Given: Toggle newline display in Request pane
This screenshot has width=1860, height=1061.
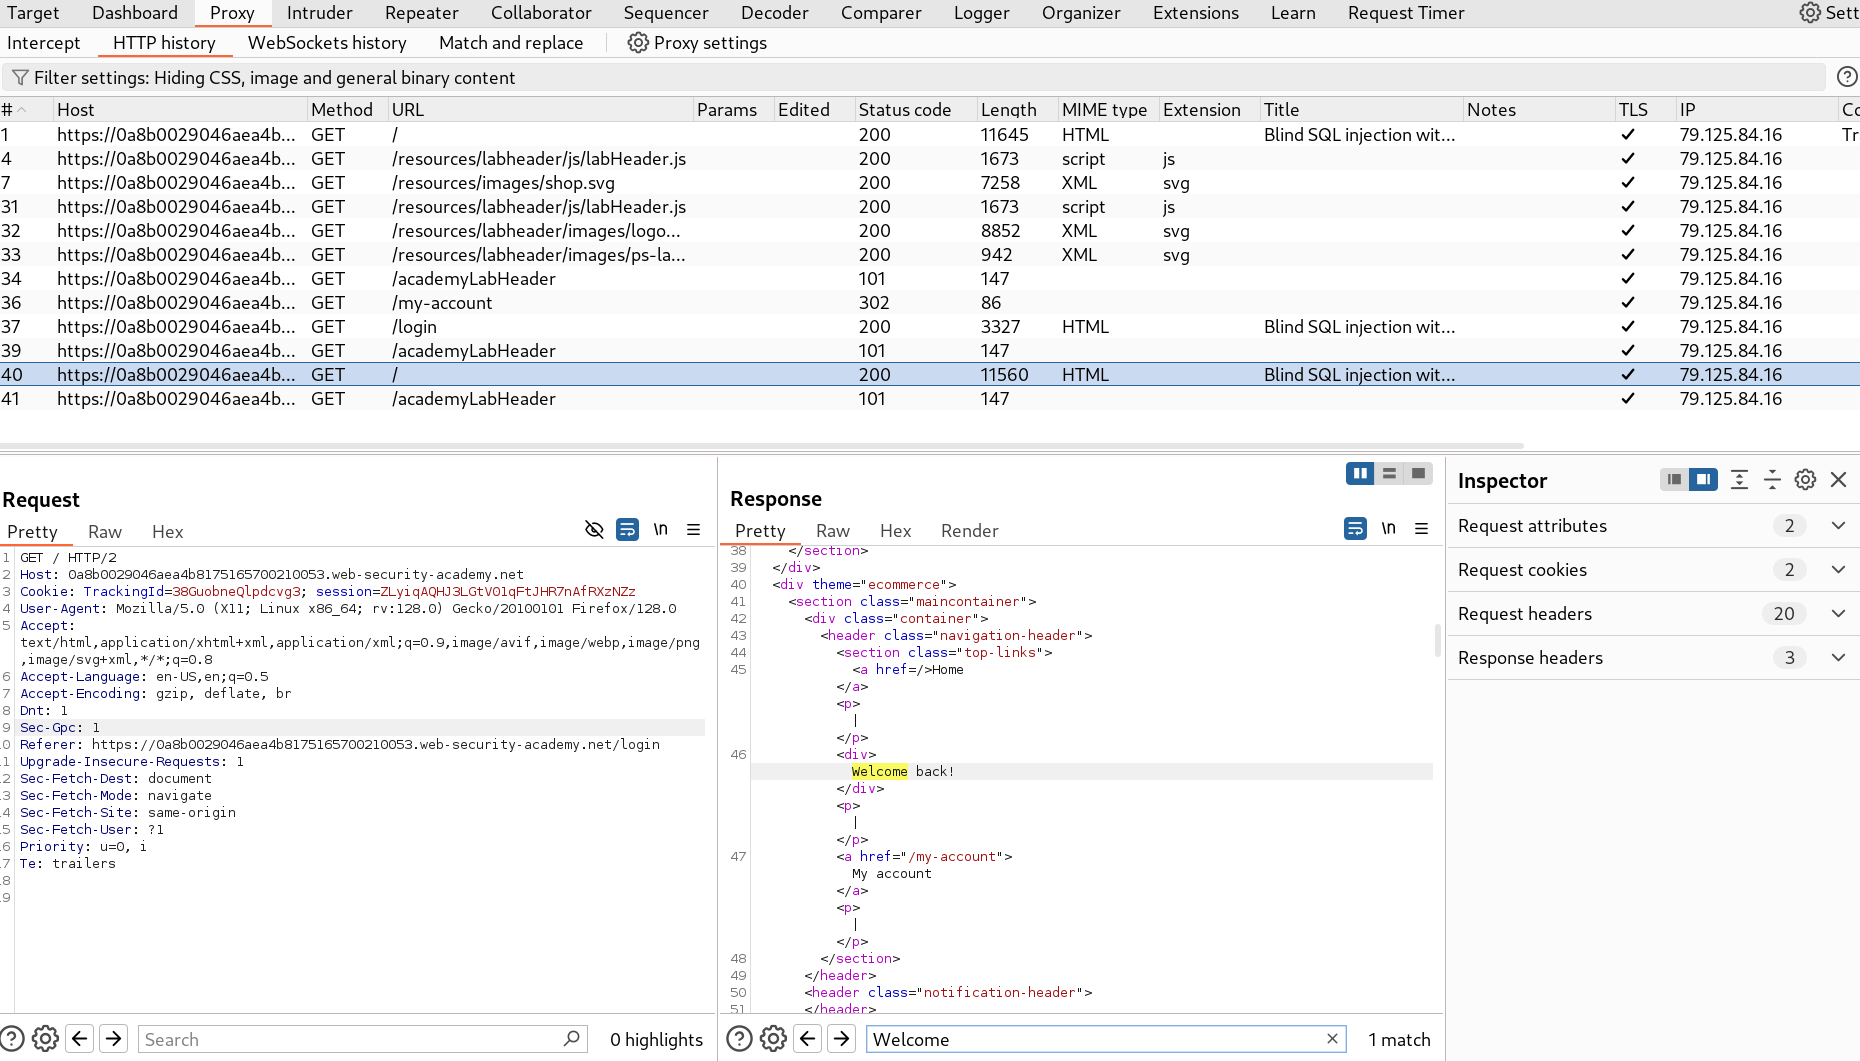Looking at the screenshot, I should click(x=661, y=529).
